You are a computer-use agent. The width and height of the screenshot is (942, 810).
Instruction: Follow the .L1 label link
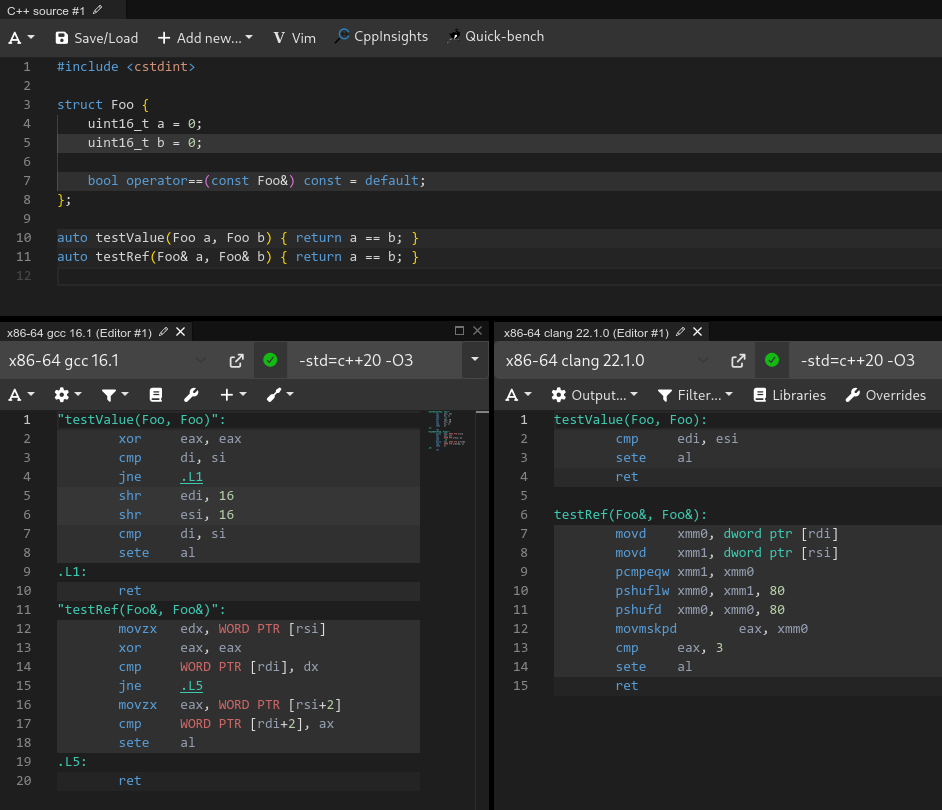(192, 477)
